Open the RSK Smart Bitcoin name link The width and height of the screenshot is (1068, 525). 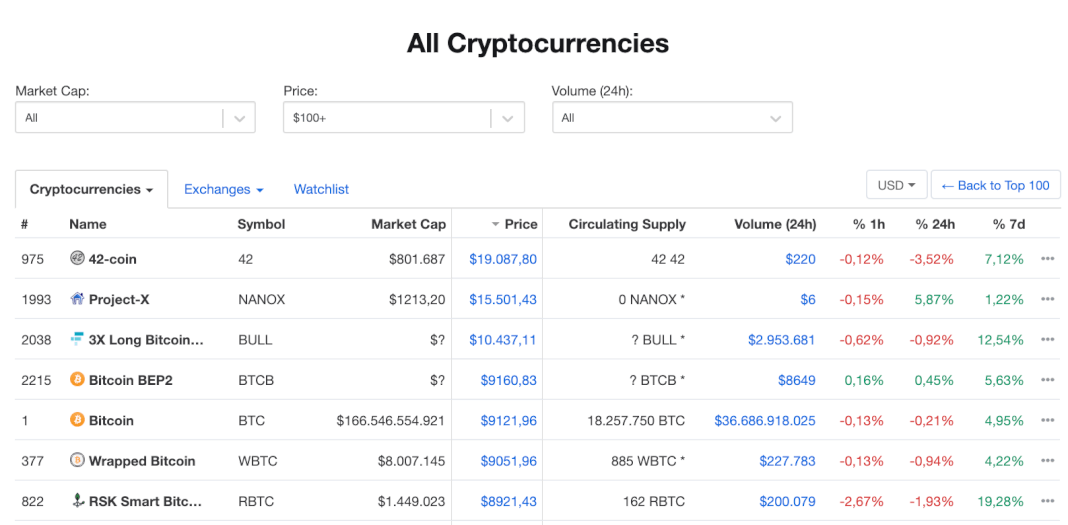(146, 501)
